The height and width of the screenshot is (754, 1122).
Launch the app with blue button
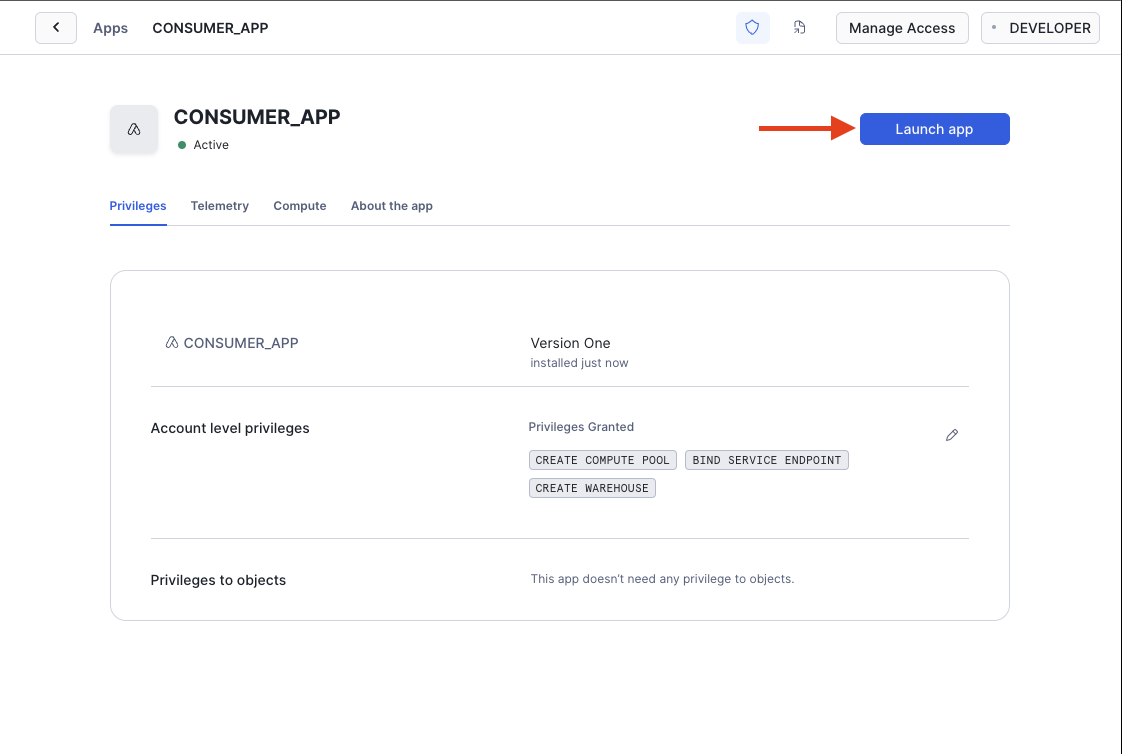coord(935,129)
